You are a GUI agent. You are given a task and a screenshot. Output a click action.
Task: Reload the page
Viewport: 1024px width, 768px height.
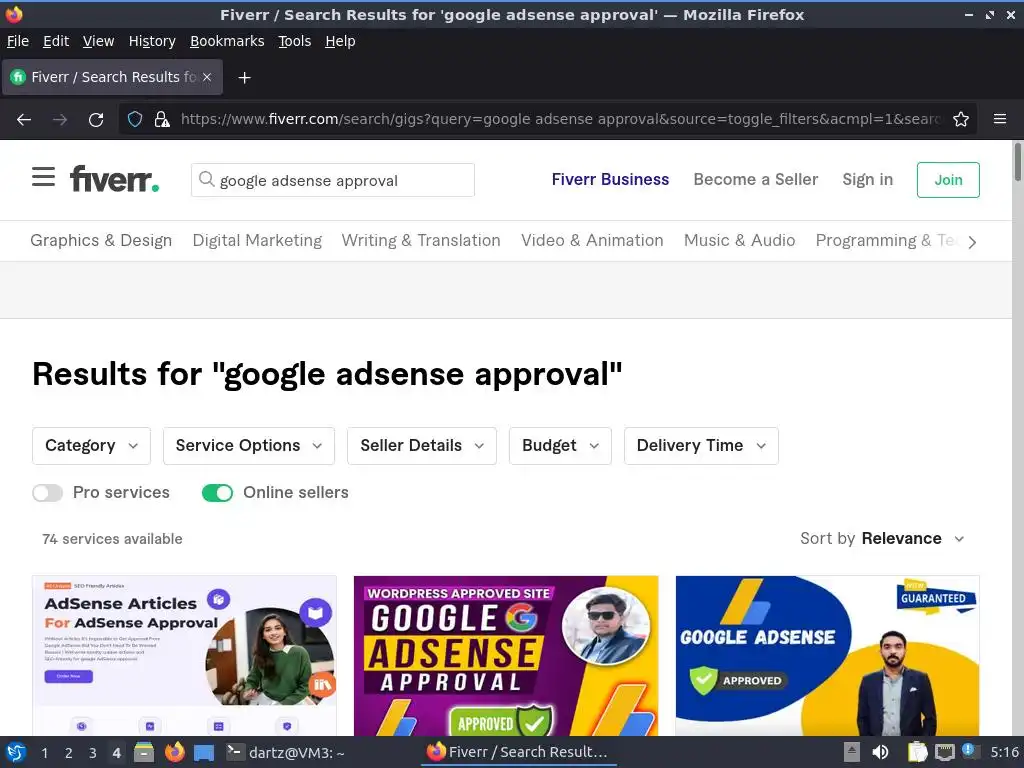pyautogui.click(x=96, y=120)
